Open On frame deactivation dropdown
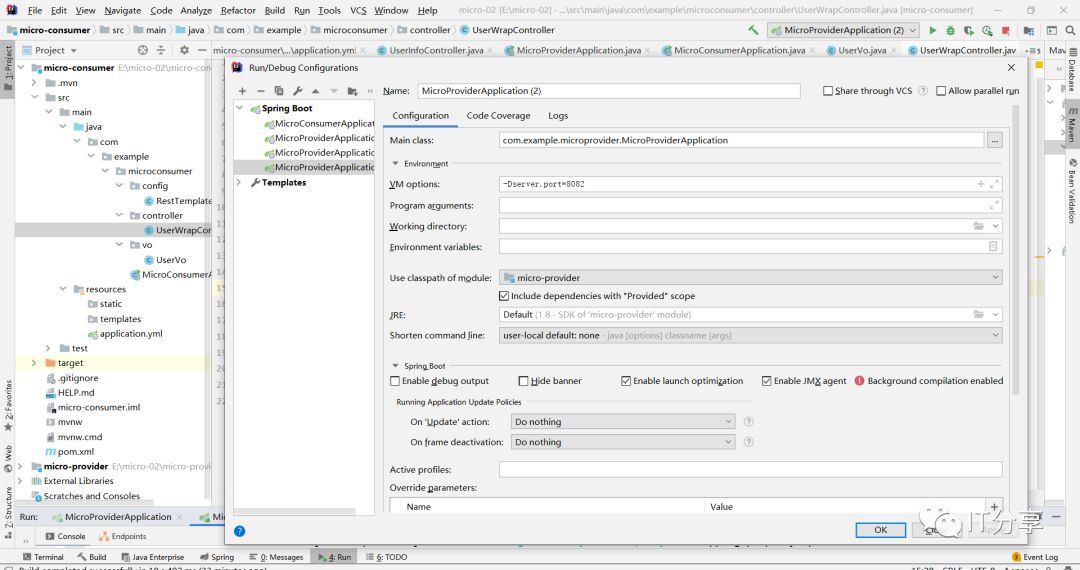The height and width of the screenshot is (570, 1080). click(623, 442)
